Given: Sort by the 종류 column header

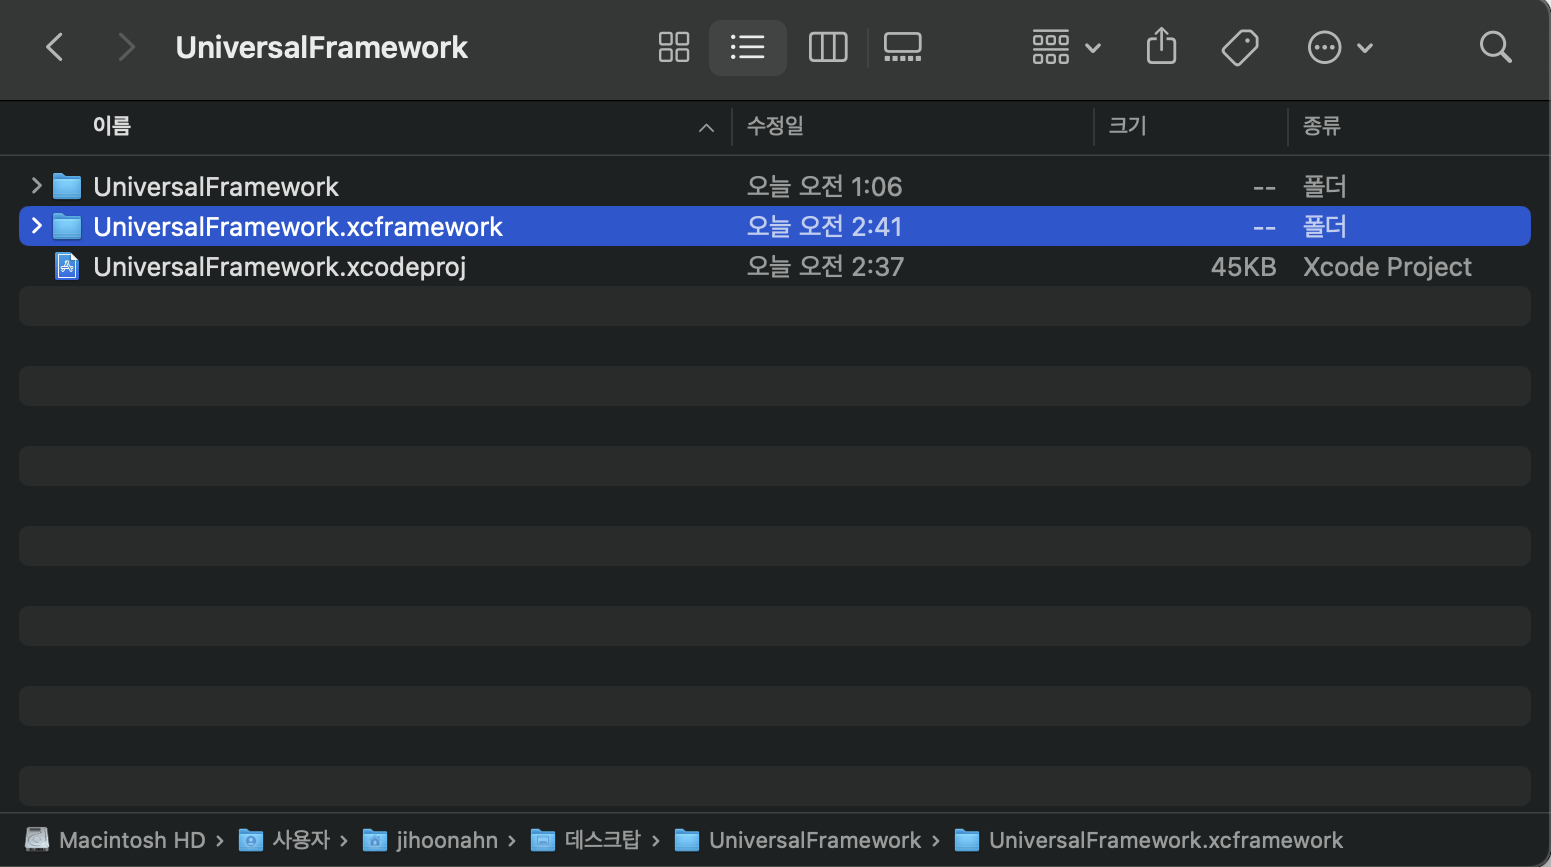Looking at the screenshot, I should tap(1321, 126).
